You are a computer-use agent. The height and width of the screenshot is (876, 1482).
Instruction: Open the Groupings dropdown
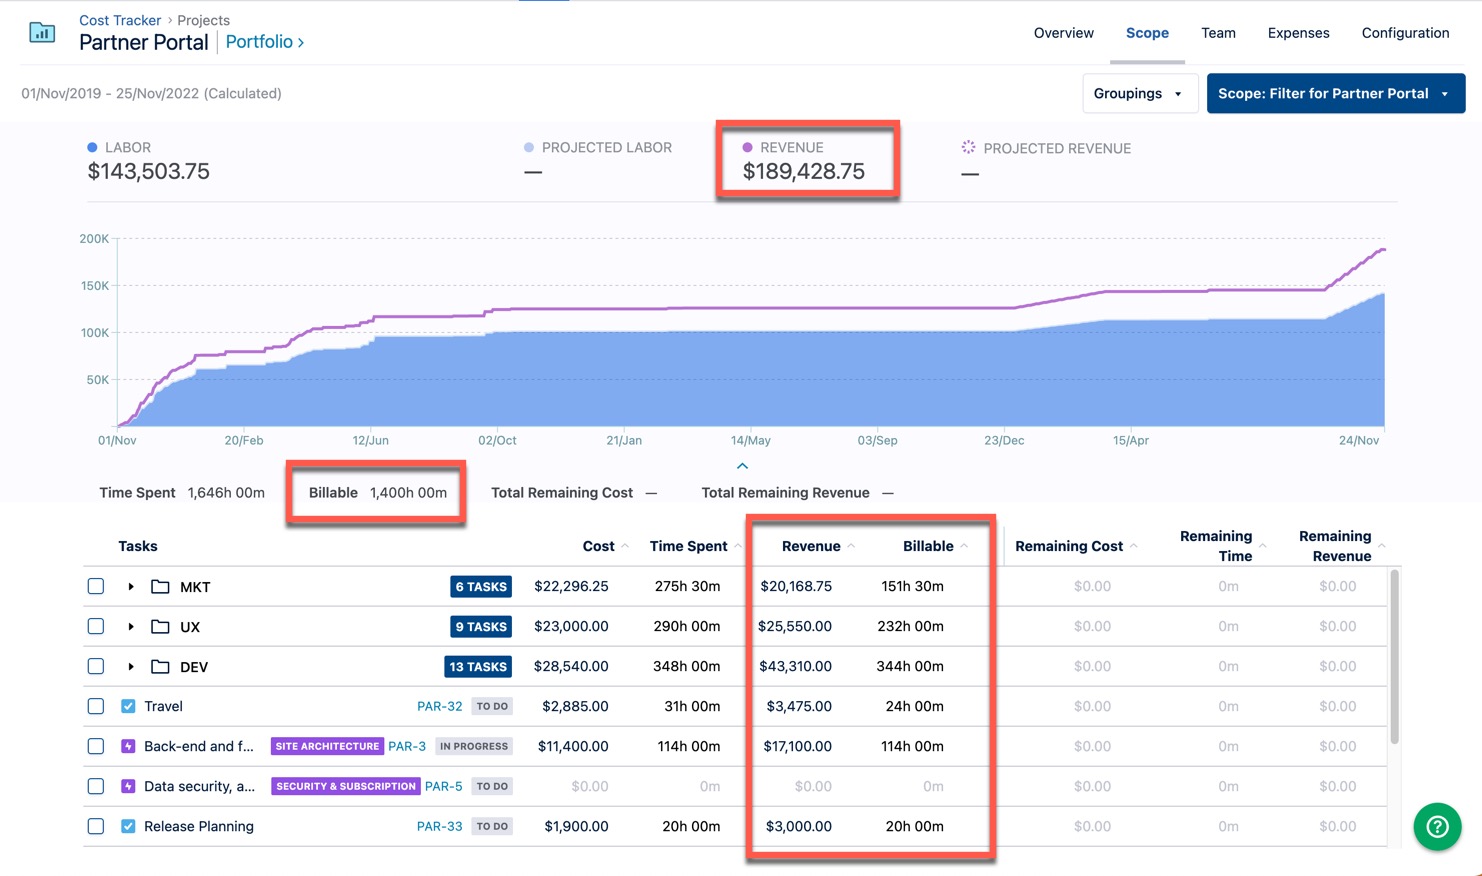[1139, 93]
